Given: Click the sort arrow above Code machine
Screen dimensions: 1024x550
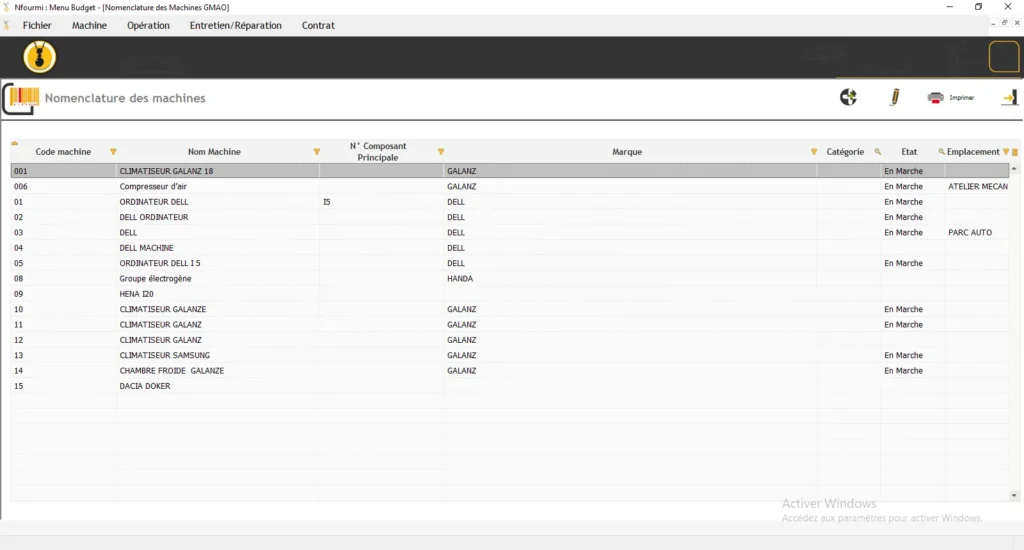Looking at the screenshot, I should [x=14, y=143].
